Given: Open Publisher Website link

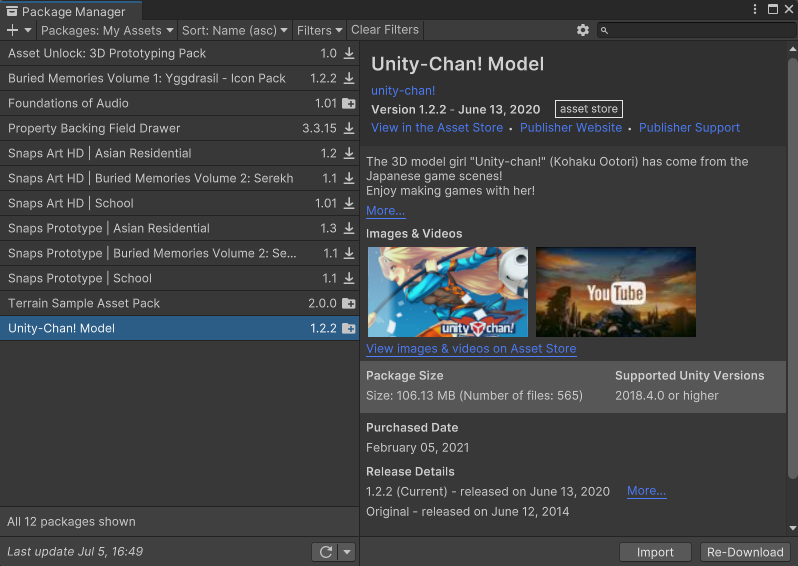Looking at the screenshot, I should point(571,128).
